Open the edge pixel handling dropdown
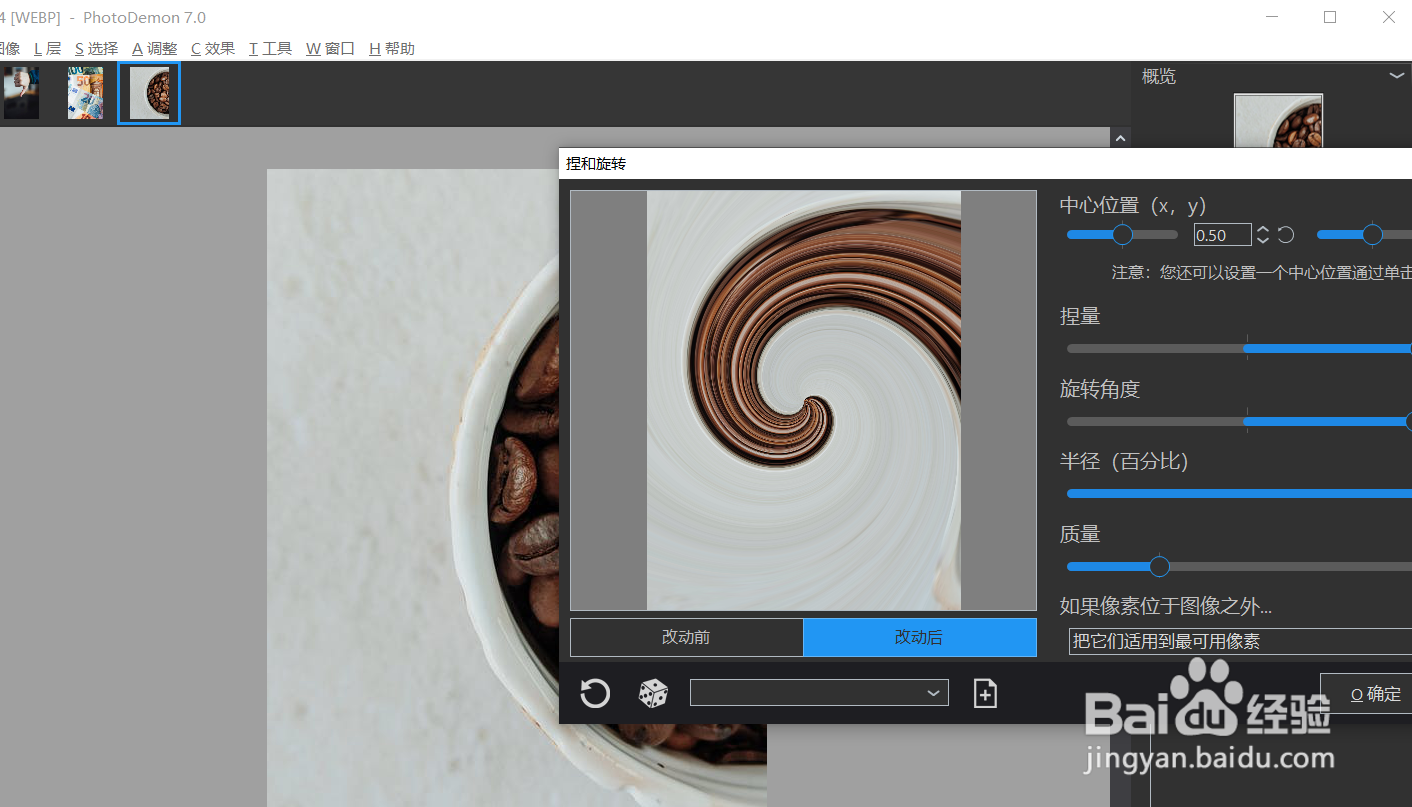 (1240, 641)
